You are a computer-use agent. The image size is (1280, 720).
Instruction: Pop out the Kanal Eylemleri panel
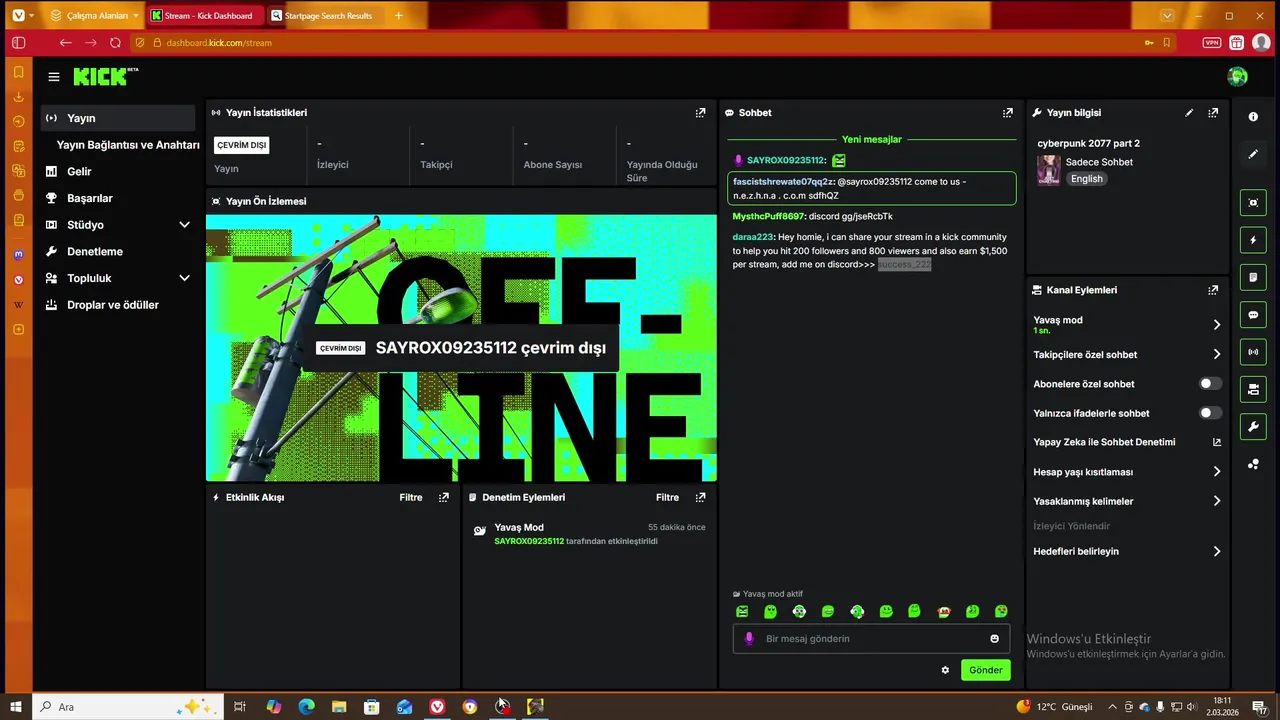tap(1213, 290)
